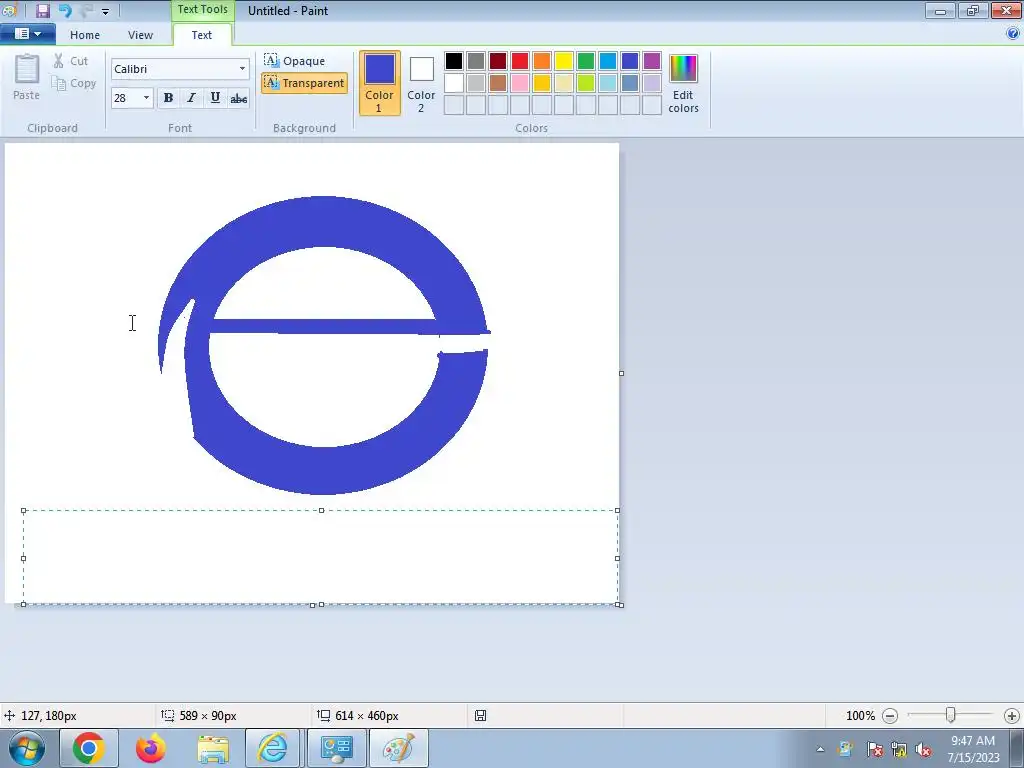The height and width of the screenshot is (768, 1024).
Task: Click inside the text box on canvas
Action: pos(321,557)
